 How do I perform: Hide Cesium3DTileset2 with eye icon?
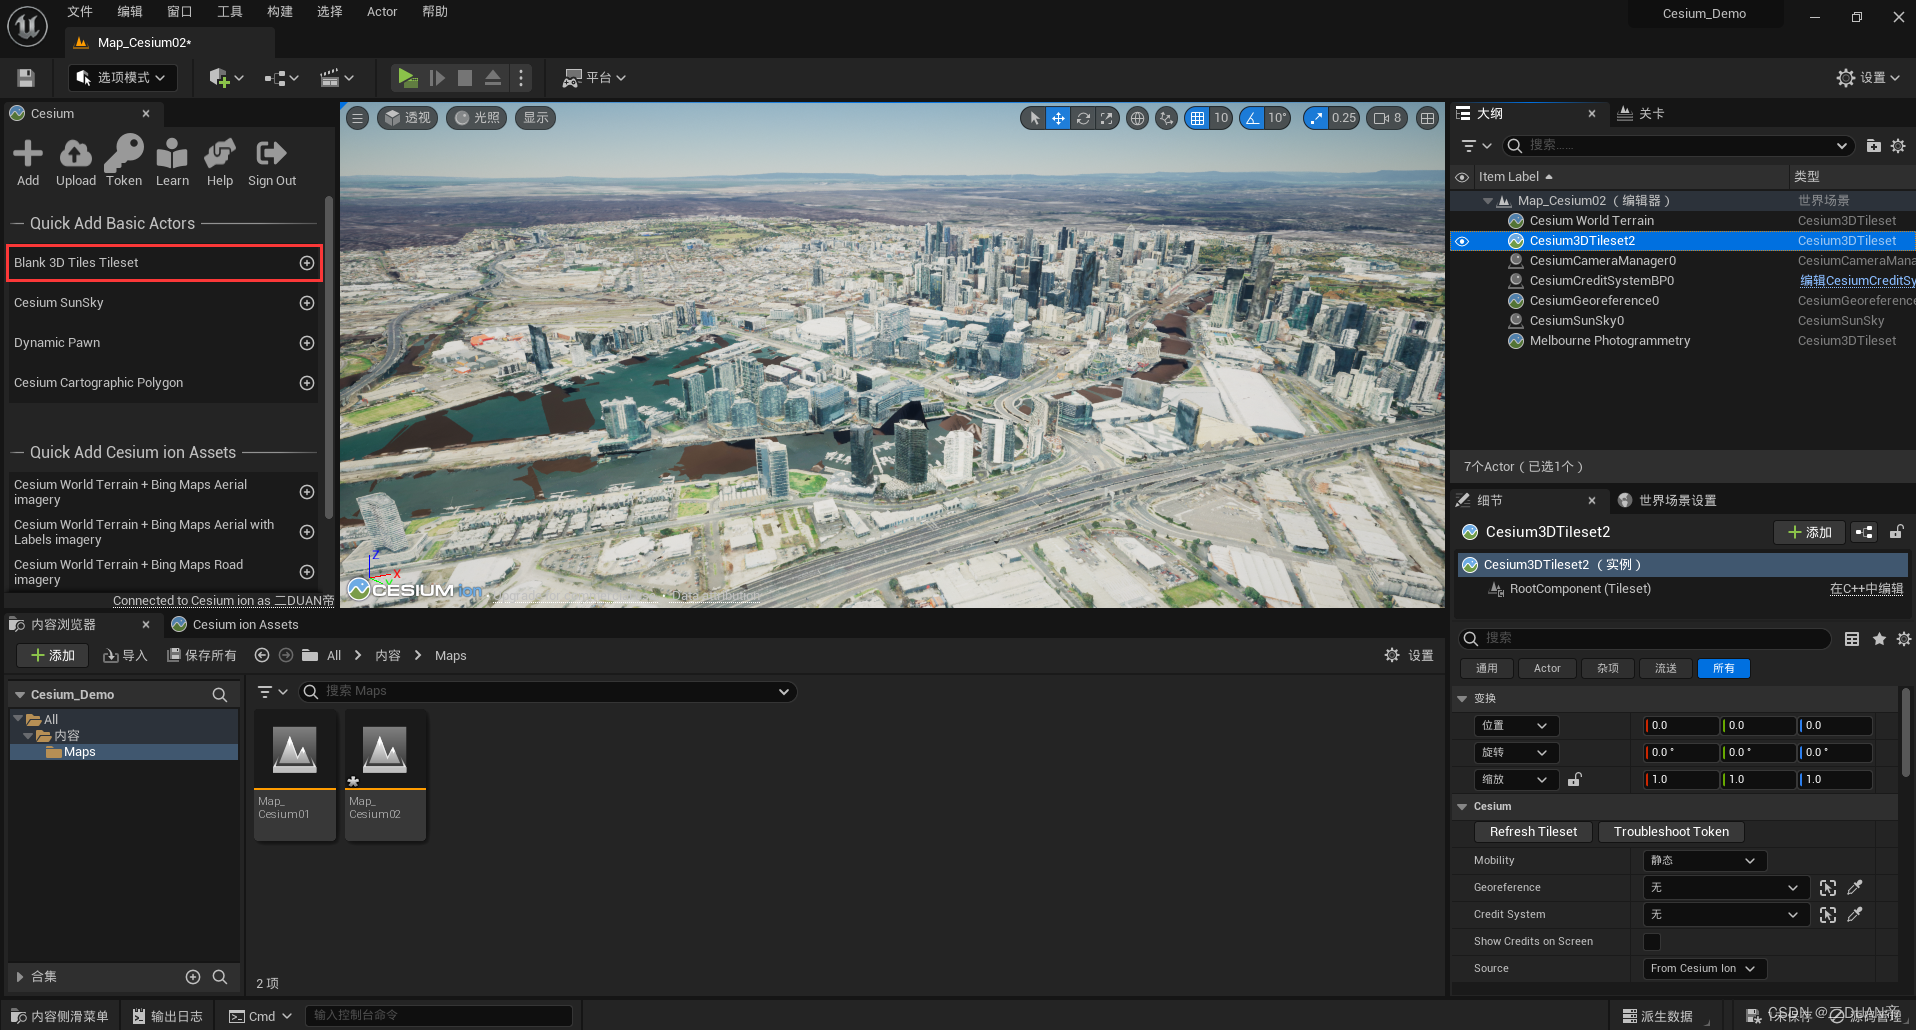click(1462, 241)
